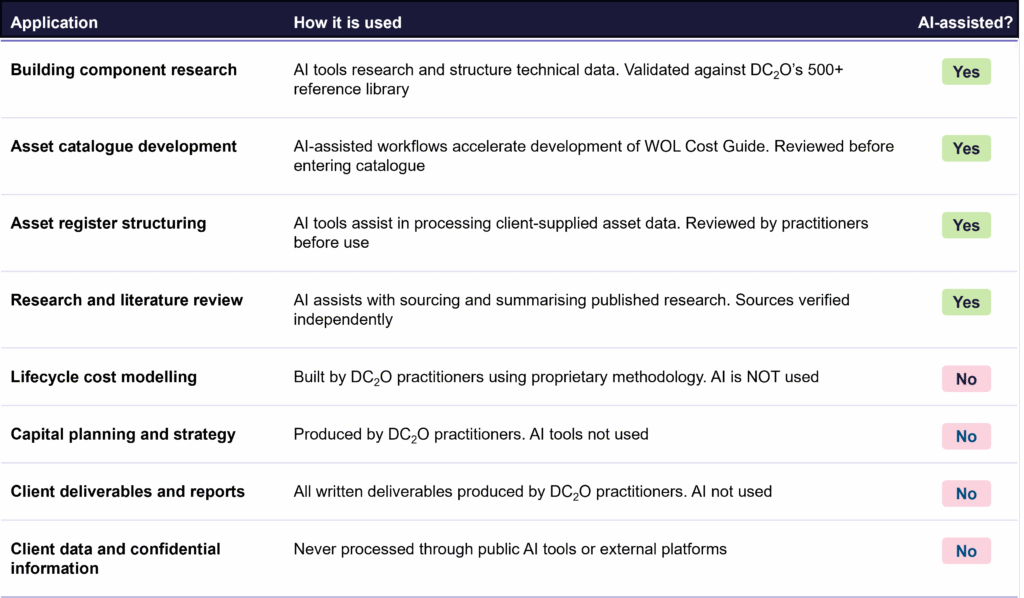Click text about never using public AI tools
Image resolution: width=1024 pixels, height=598 pixels.
coord(510,549)
